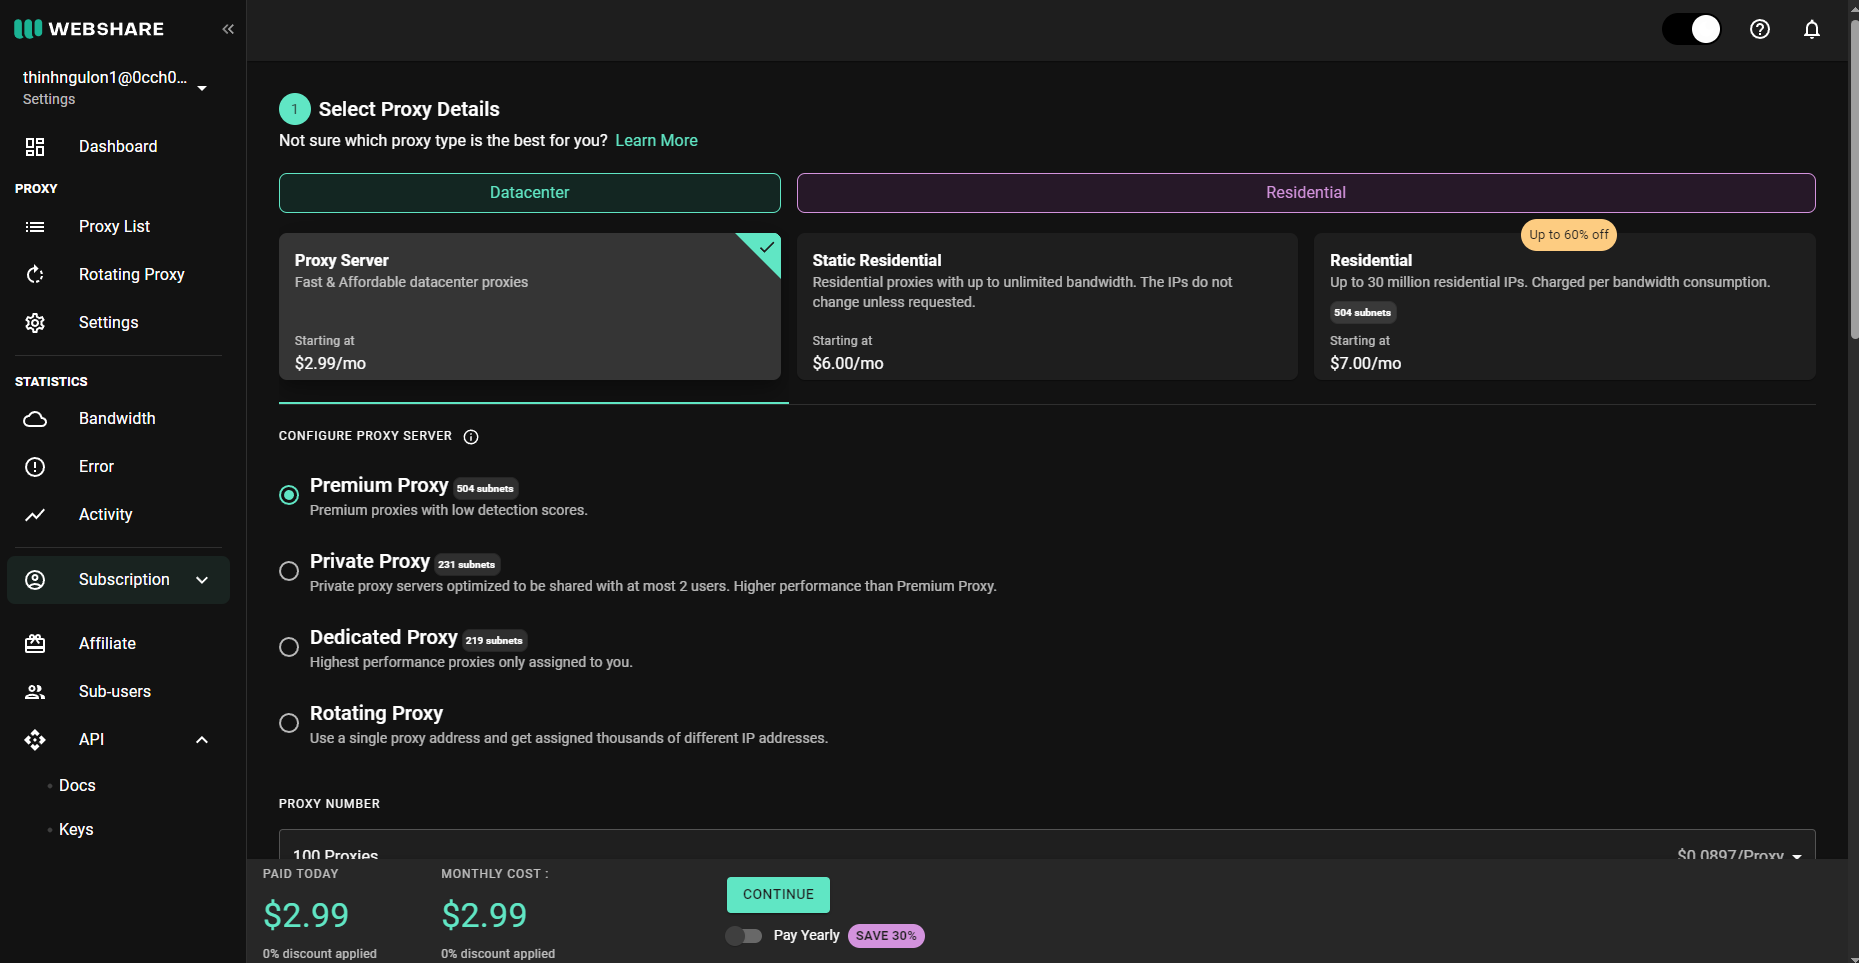The height and width of the screenshot is (963, 1859).
Task: Collapse the API menu chevron
Action: pos(202,740)
